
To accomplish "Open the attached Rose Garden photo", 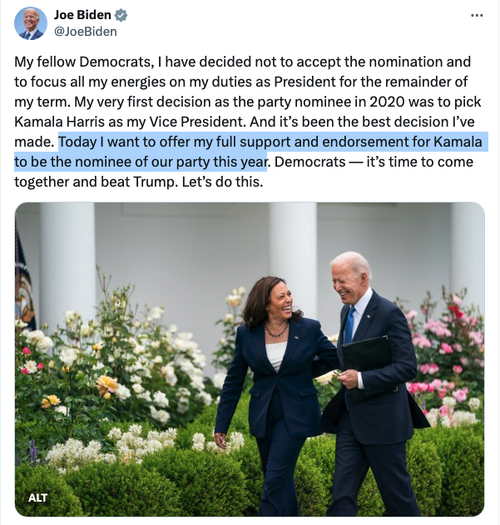I will pyautogui.click(x=250, y=359).
